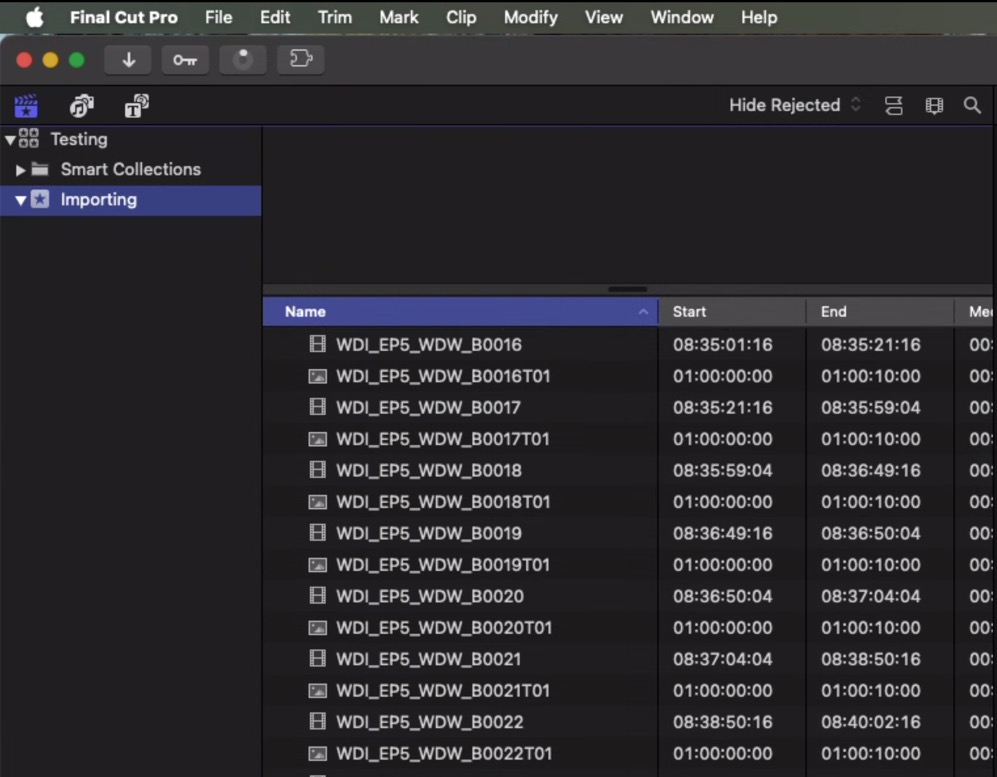Select still WDI_EP5_WDW_B0016T01

pos(443,376)
